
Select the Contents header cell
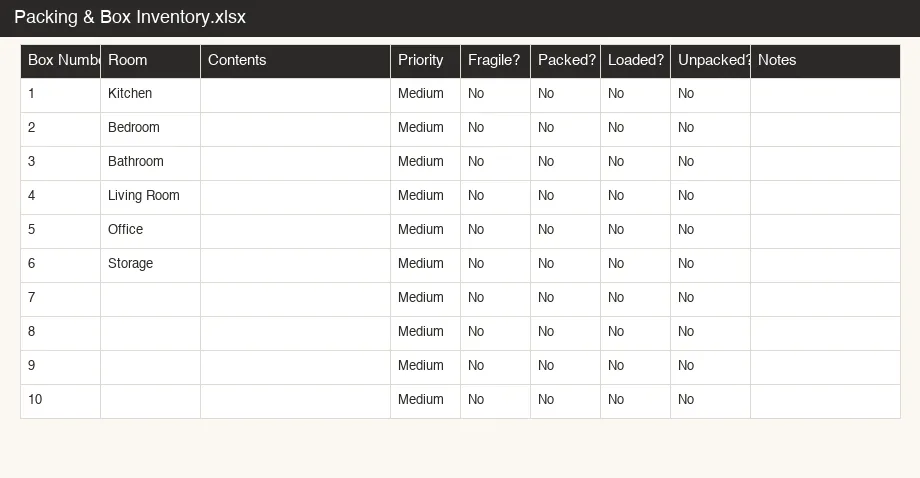295,61
